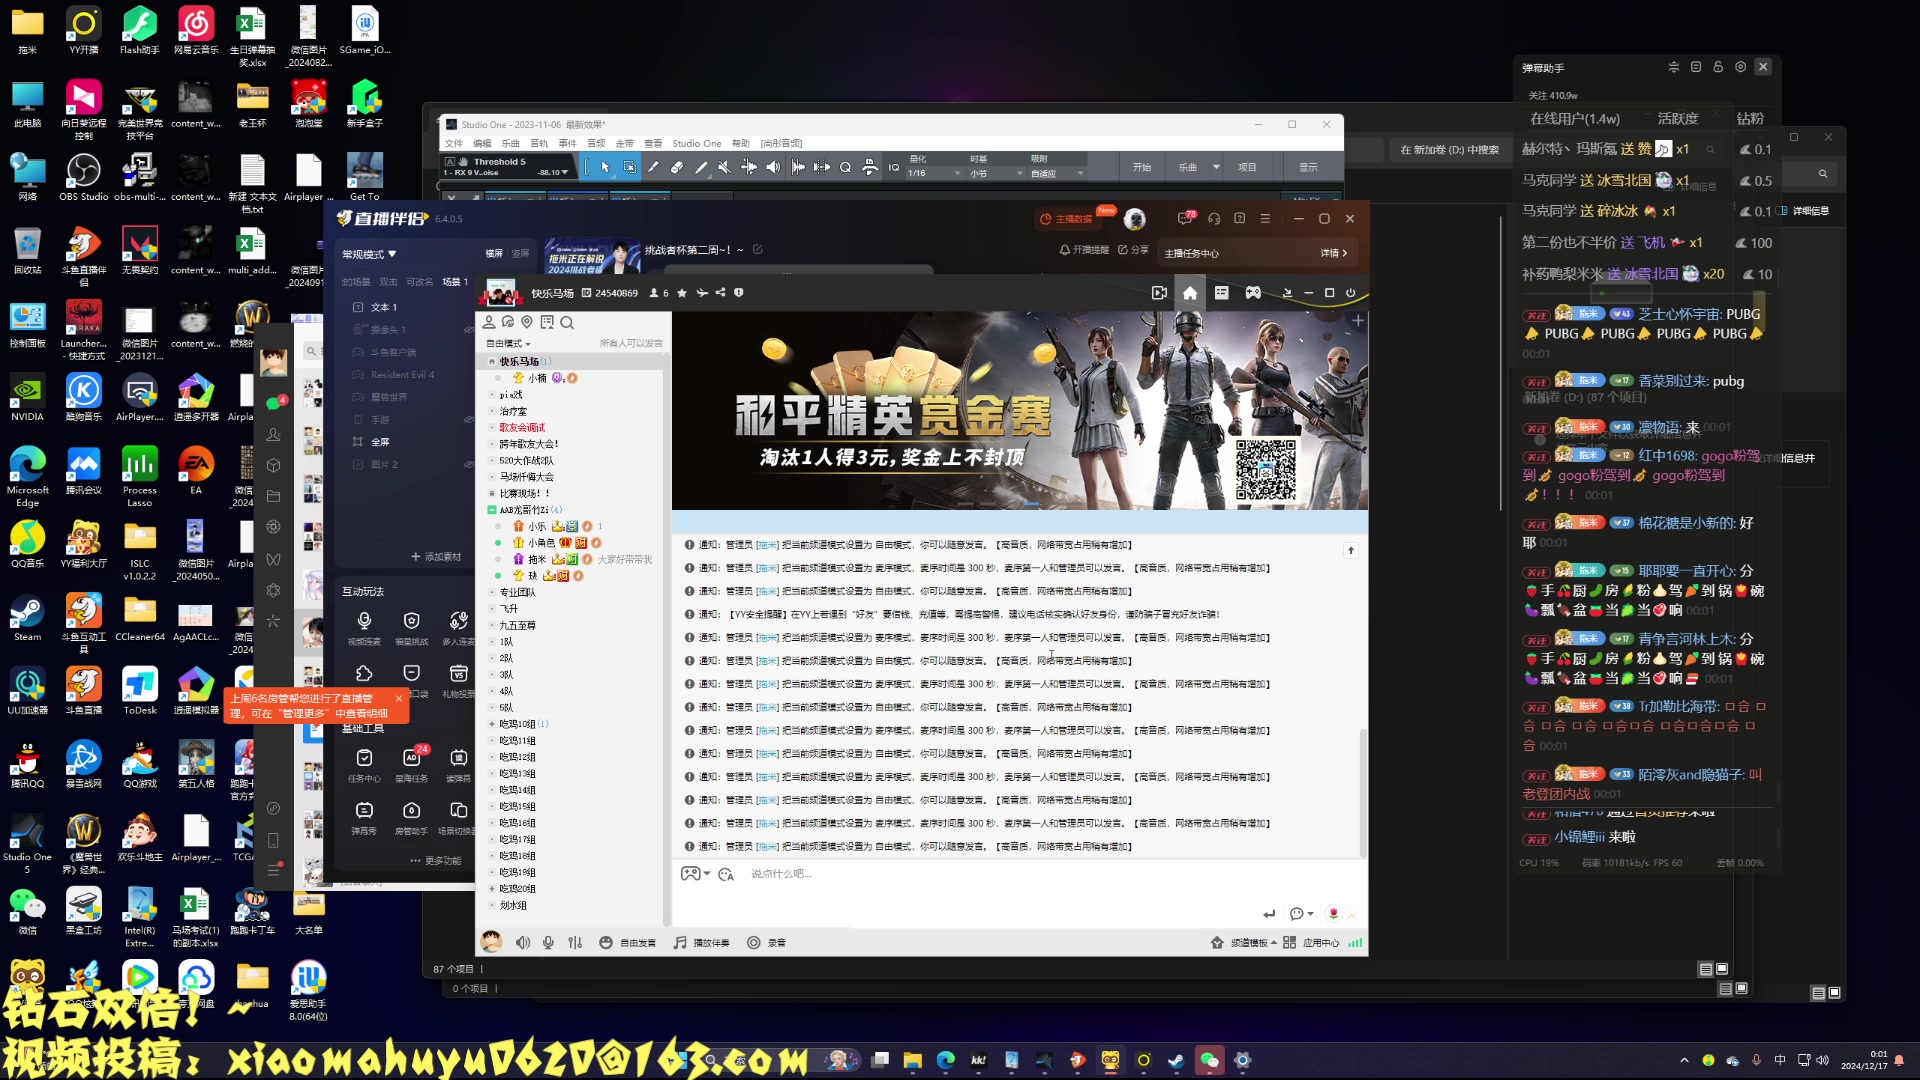Open 星海任务 with 24 badge
The image size is (1920, 1080).
coord(411,765)
